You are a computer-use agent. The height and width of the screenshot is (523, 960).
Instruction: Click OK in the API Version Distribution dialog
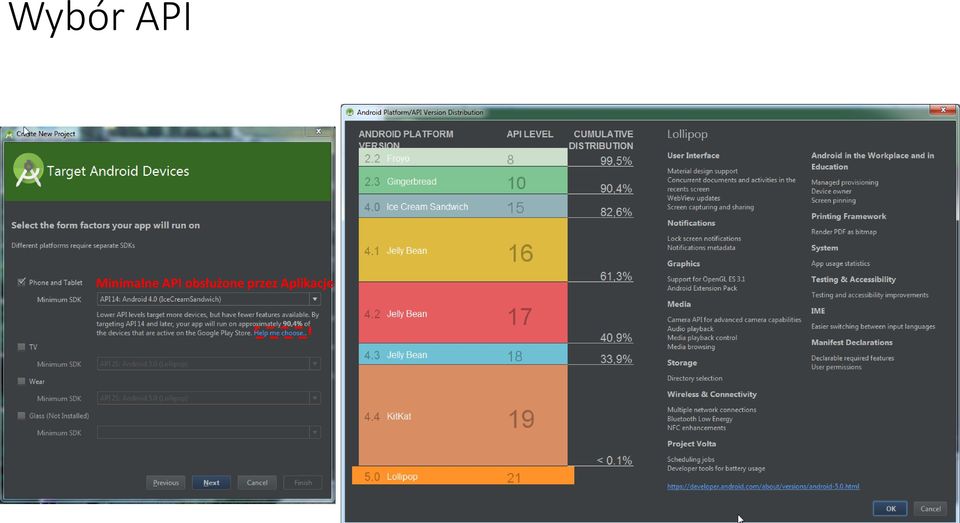[x=890, y=508]
